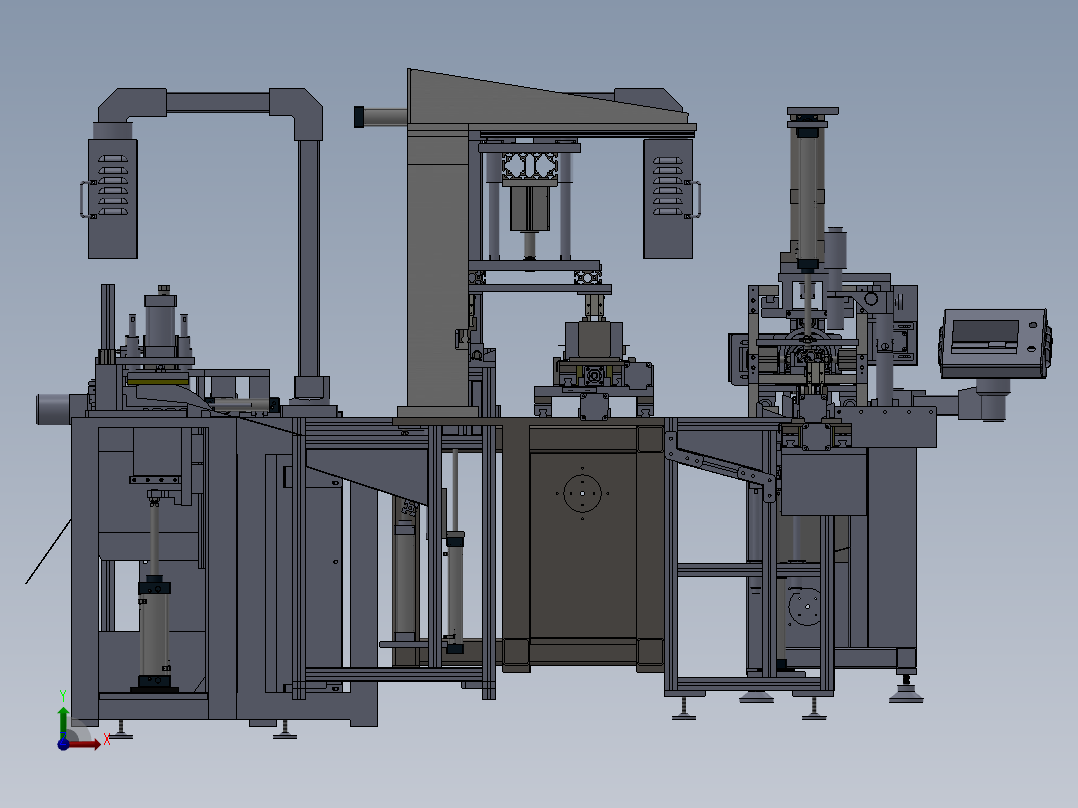1078x808 pixels.
Task: Select the circular flange on center cabinet door
Action: [582, 493]
